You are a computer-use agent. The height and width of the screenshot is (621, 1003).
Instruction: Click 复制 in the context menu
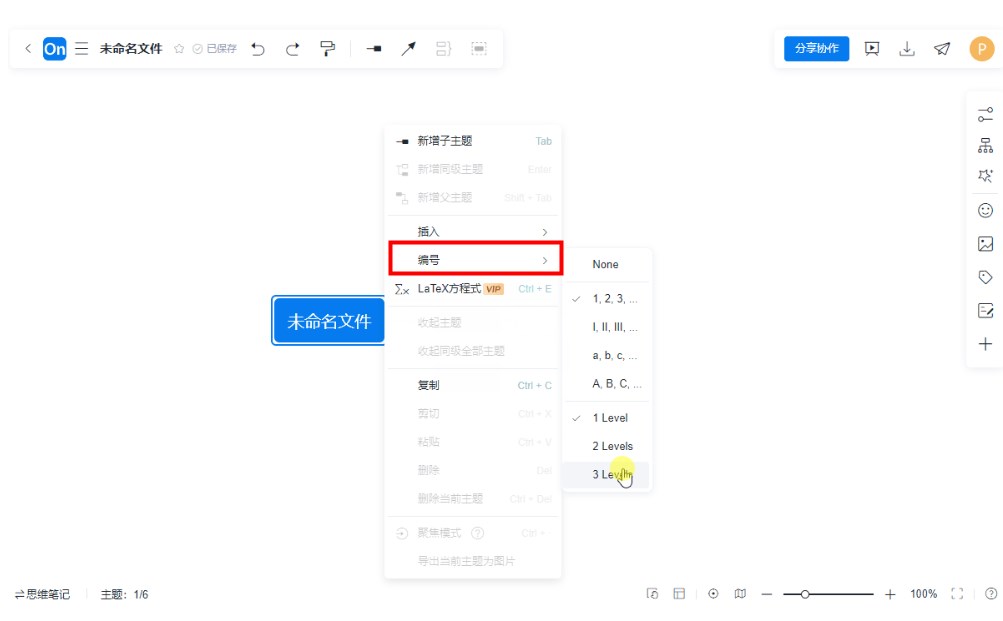pos(428,385)
